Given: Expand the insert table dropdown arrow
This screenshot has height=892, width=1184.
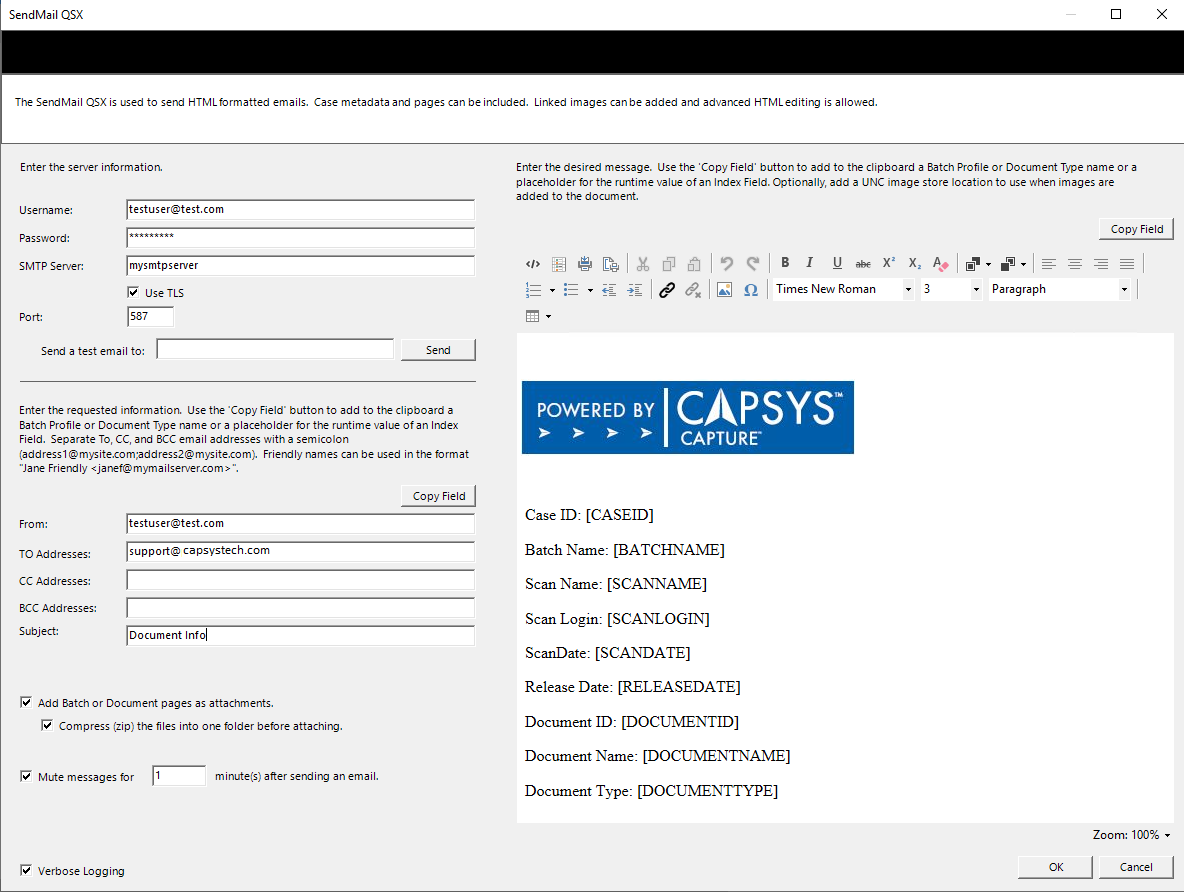Looking at the screenshot, I should (x=548, y=316).
